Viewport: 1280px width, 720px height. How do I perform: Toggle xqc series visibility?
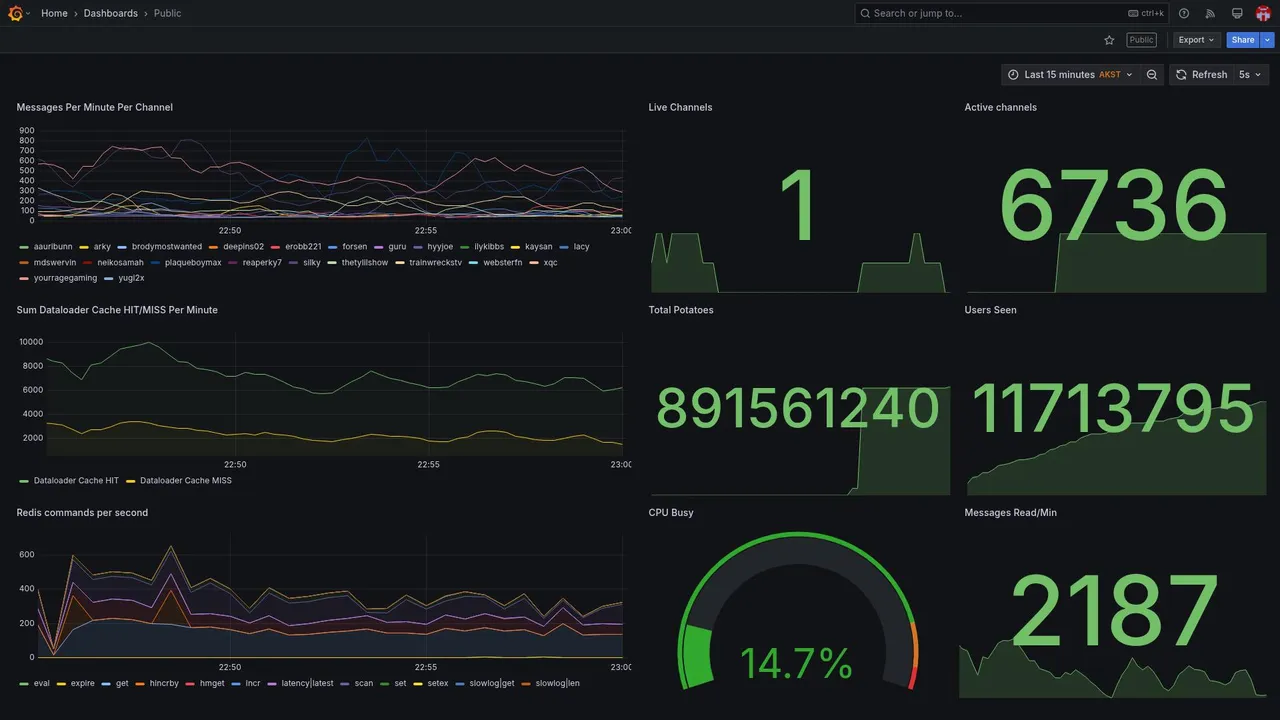pyautogui.click(x=550, y=263)
